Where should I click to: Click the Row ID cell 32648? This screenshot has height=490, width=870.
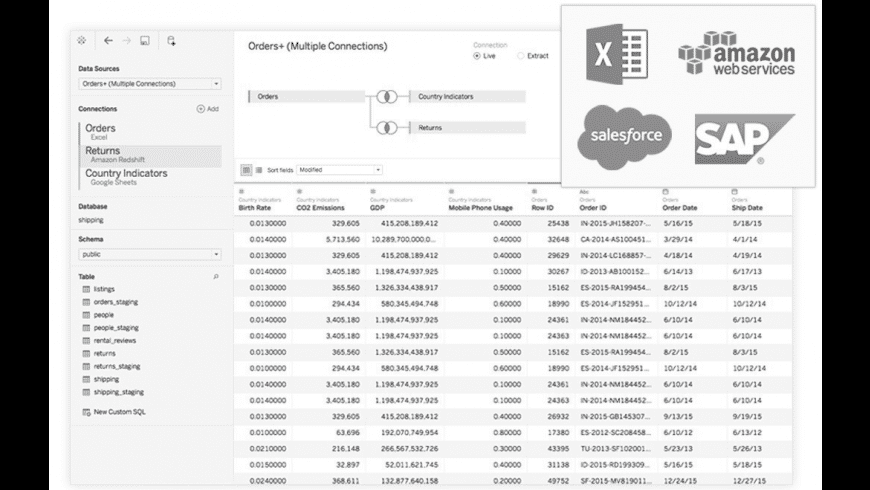coord(558,240)
